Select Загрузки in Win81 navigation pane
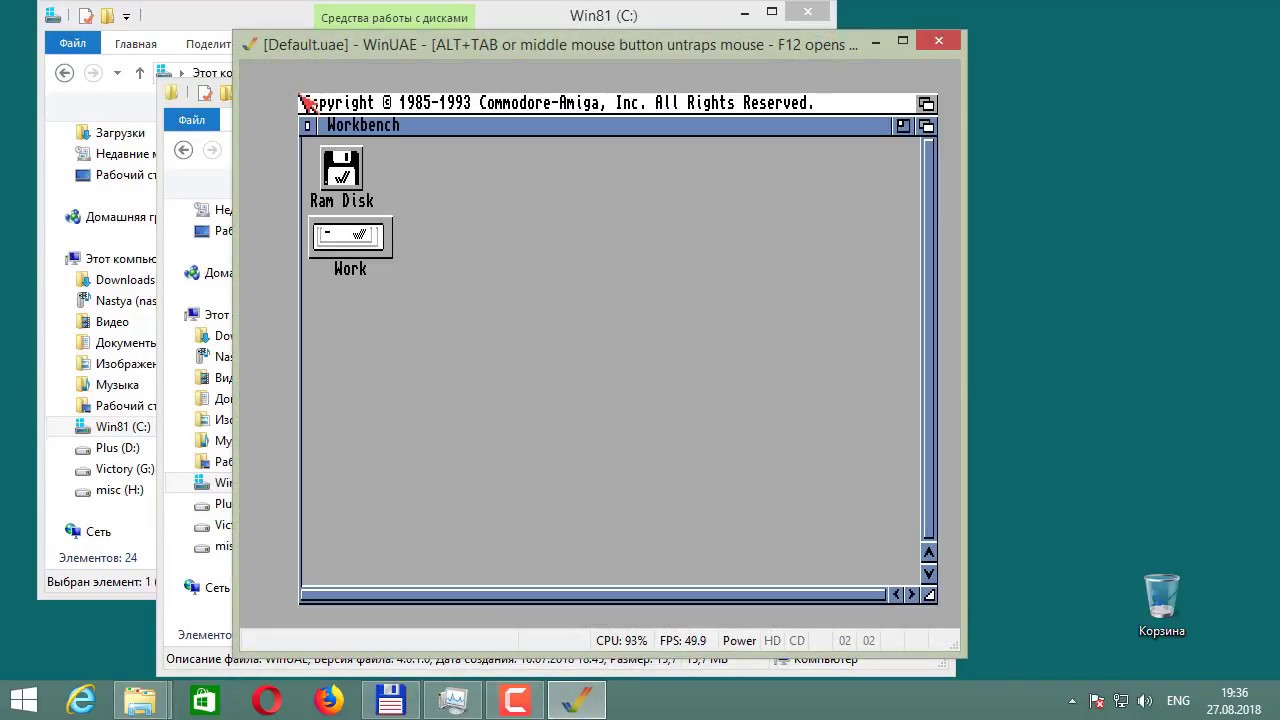The height and width of the screenshot is (720, 1280). point(120,133)
